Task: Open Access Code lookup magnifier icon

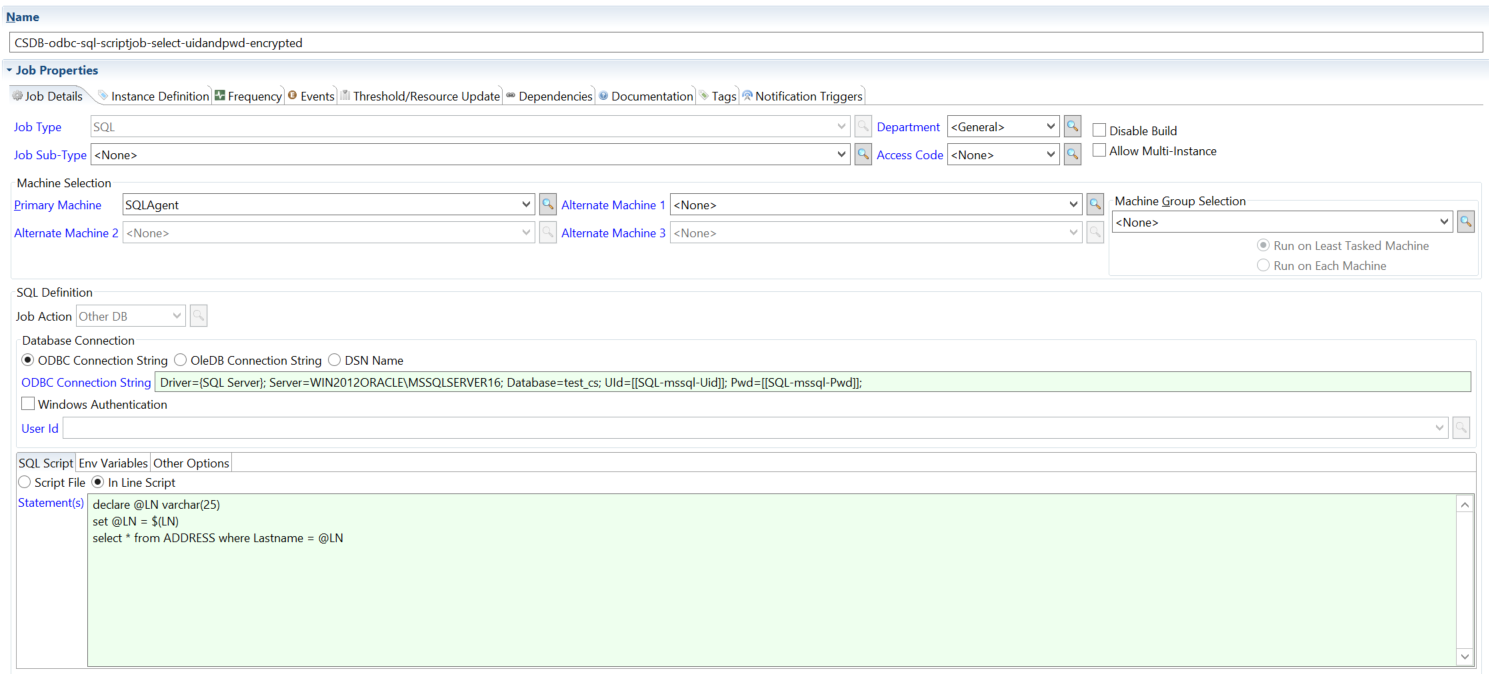Action: tap(1072, 155)
